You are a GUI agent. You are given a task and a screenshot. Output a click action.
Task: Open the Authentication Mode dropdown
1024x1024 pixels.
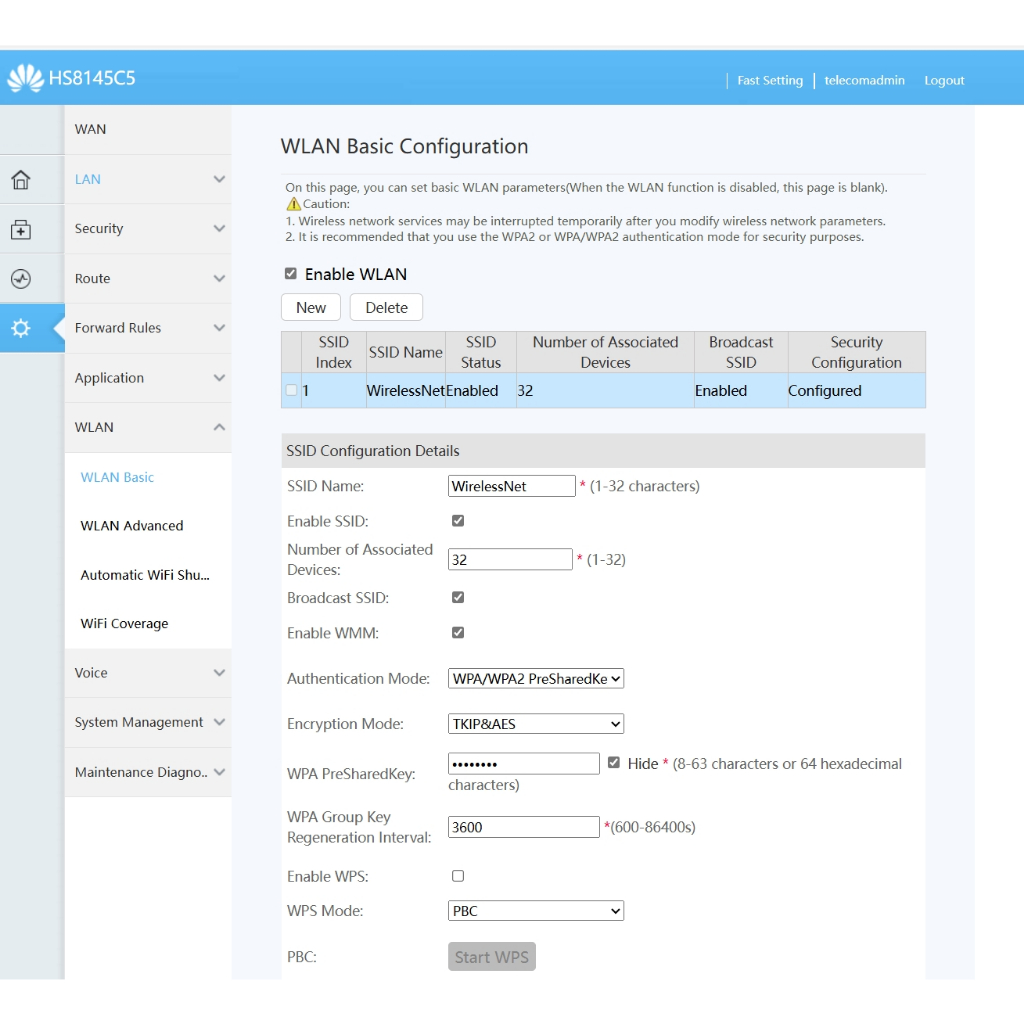[x=537, y=679]
